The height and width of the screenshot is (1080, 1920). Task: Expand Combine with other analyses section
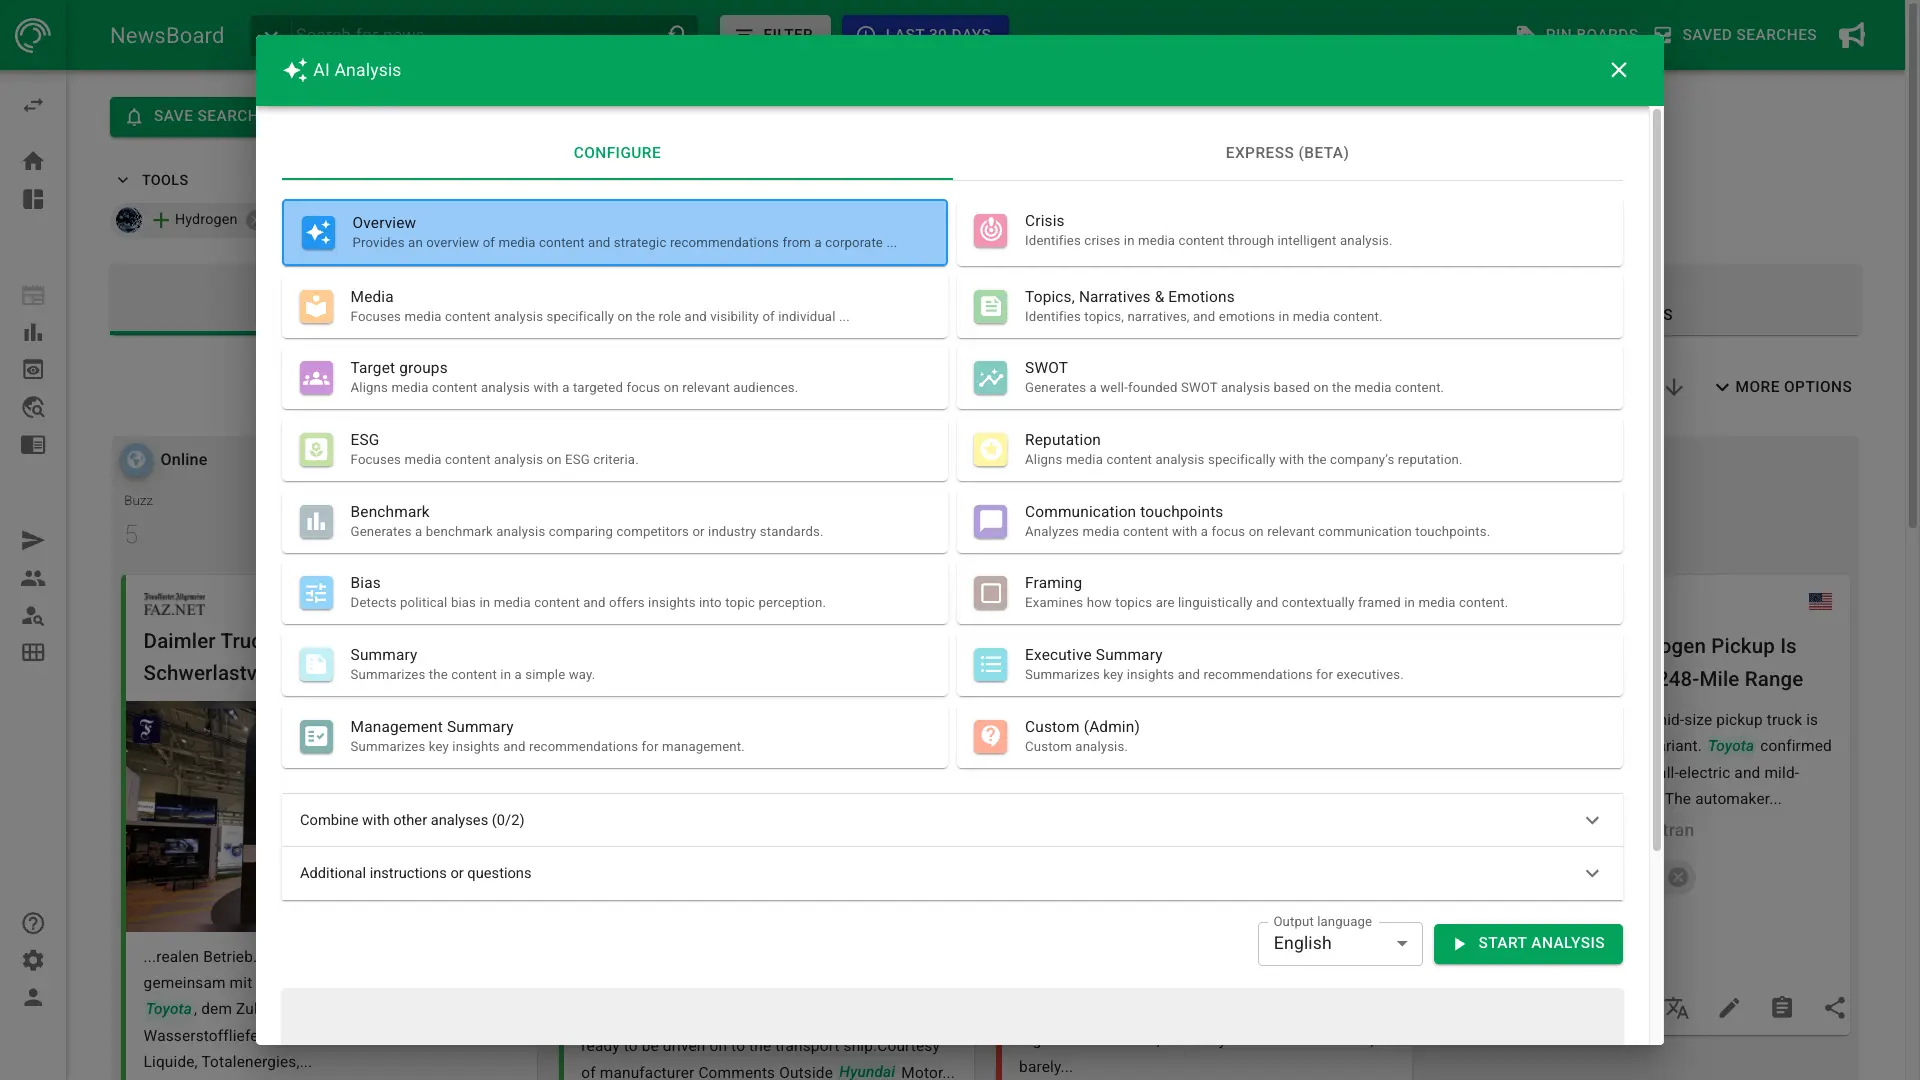click(x=952, y=820)
